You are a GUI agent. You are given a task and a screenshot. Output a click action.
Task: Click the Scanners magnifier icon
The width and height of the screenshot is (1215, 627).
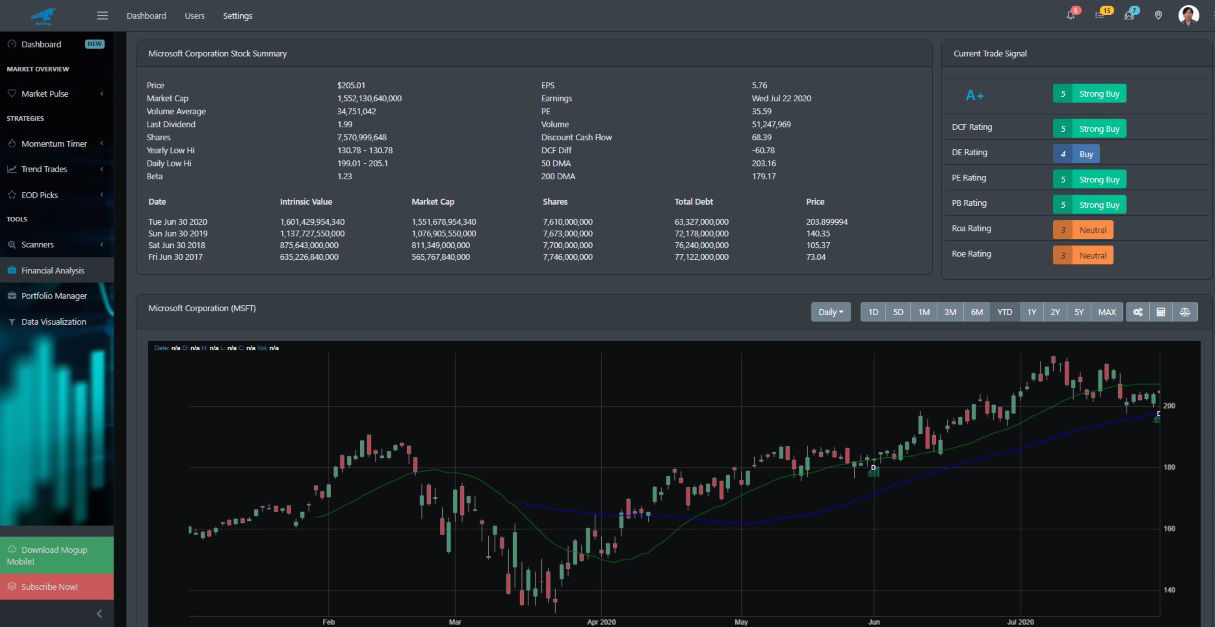coord(12,245)
